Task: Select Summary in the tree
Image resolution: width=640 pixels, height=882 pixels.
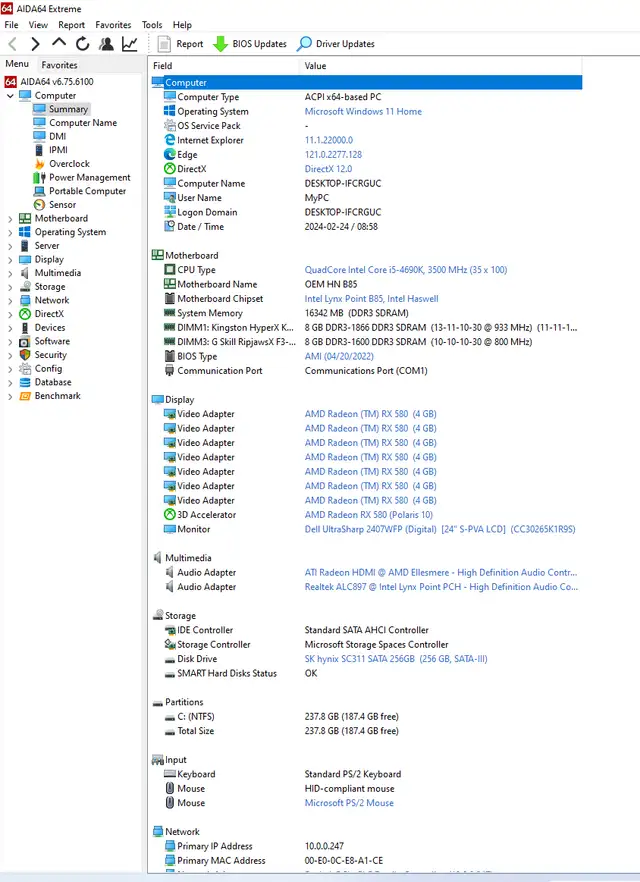Action: tap(68, 109)
